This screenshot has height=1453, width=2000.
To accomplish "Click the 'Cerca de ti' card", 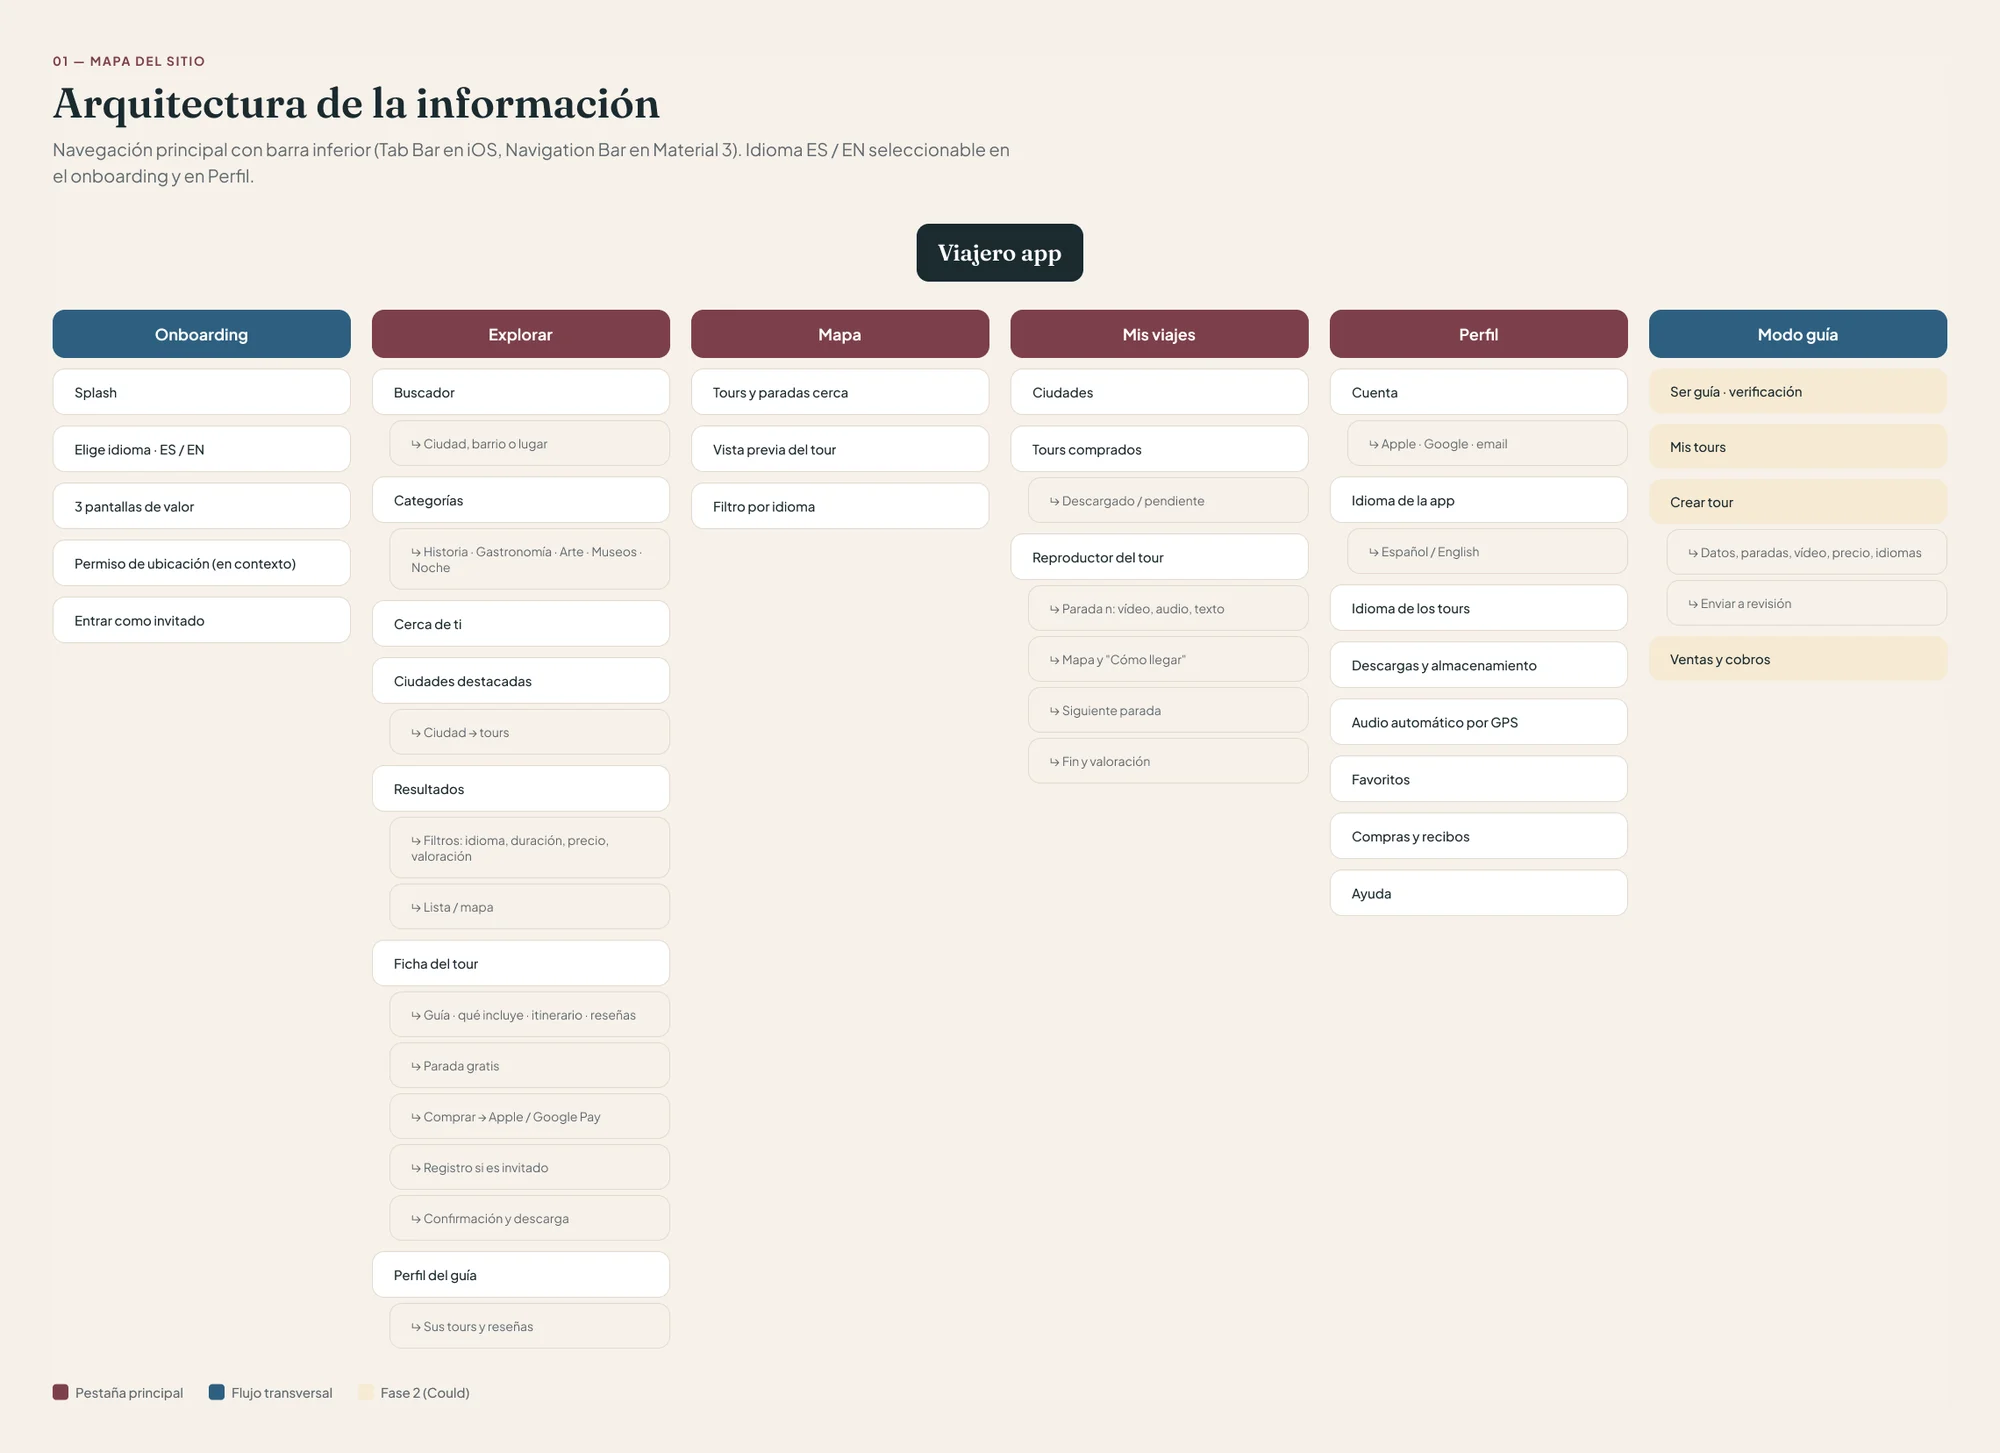I will tap(520, 624).
